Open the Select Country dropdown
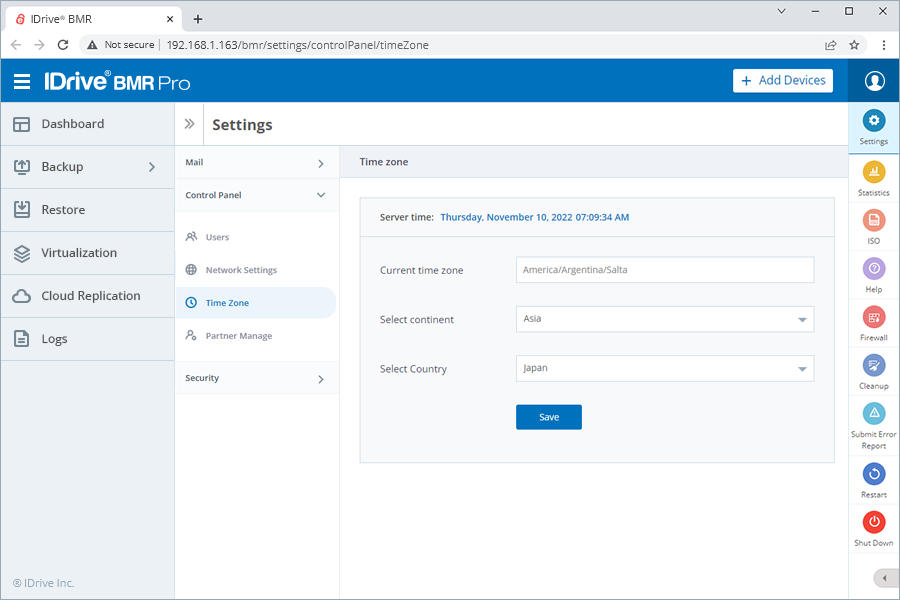 point(665,369)
